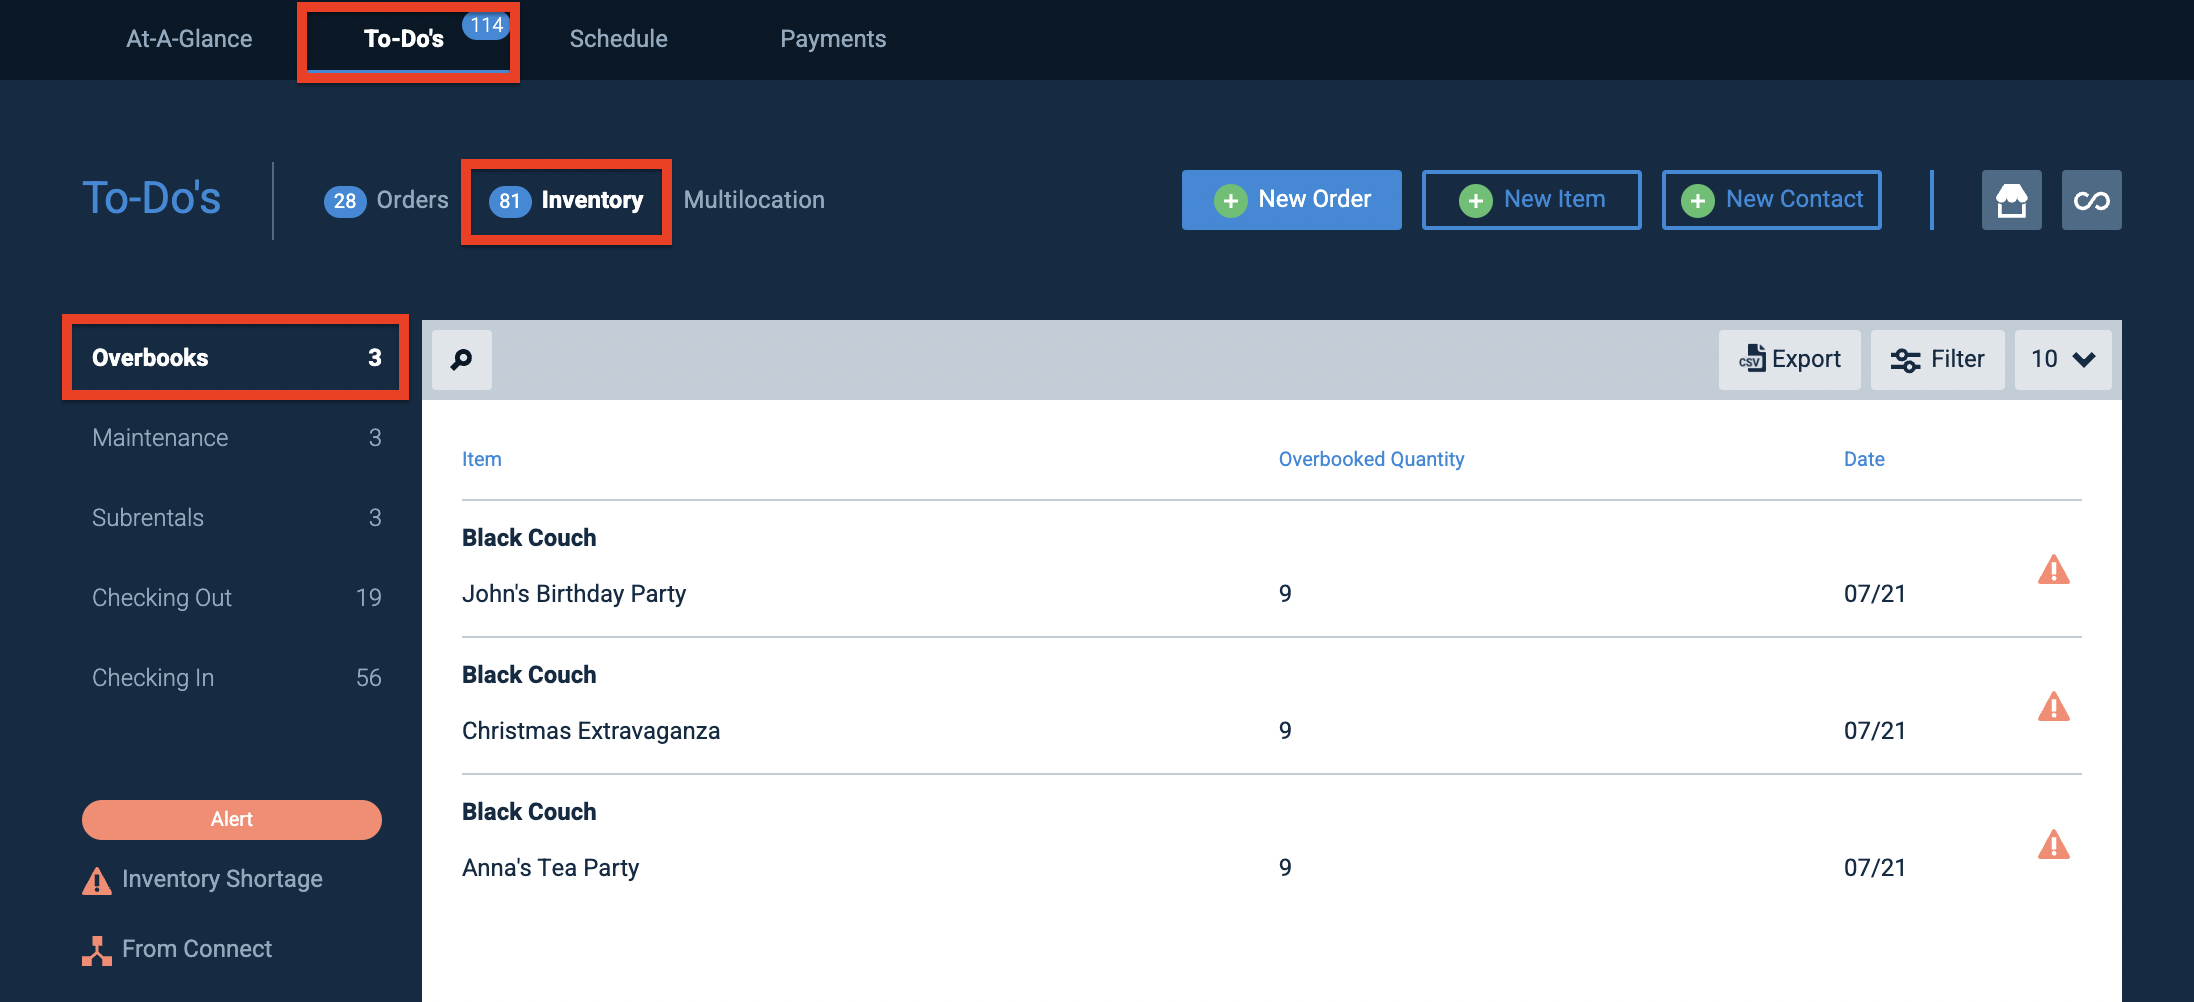Viewport: 2194px width, 1002px height.
Task: Click the New Item button
Action: [x=1531, y=200]
